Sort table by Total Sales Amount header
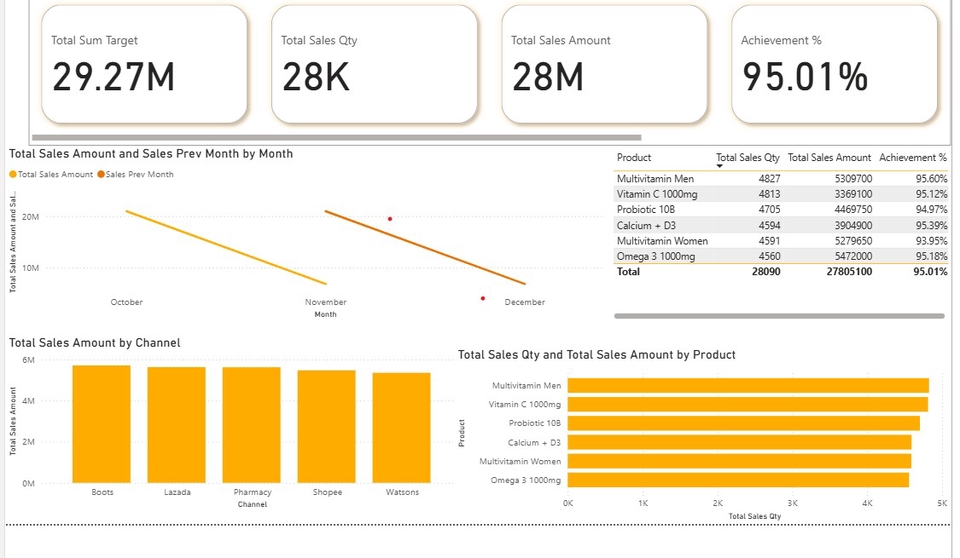960x558 pixels. pyautogui.click(x=829, y=158)
